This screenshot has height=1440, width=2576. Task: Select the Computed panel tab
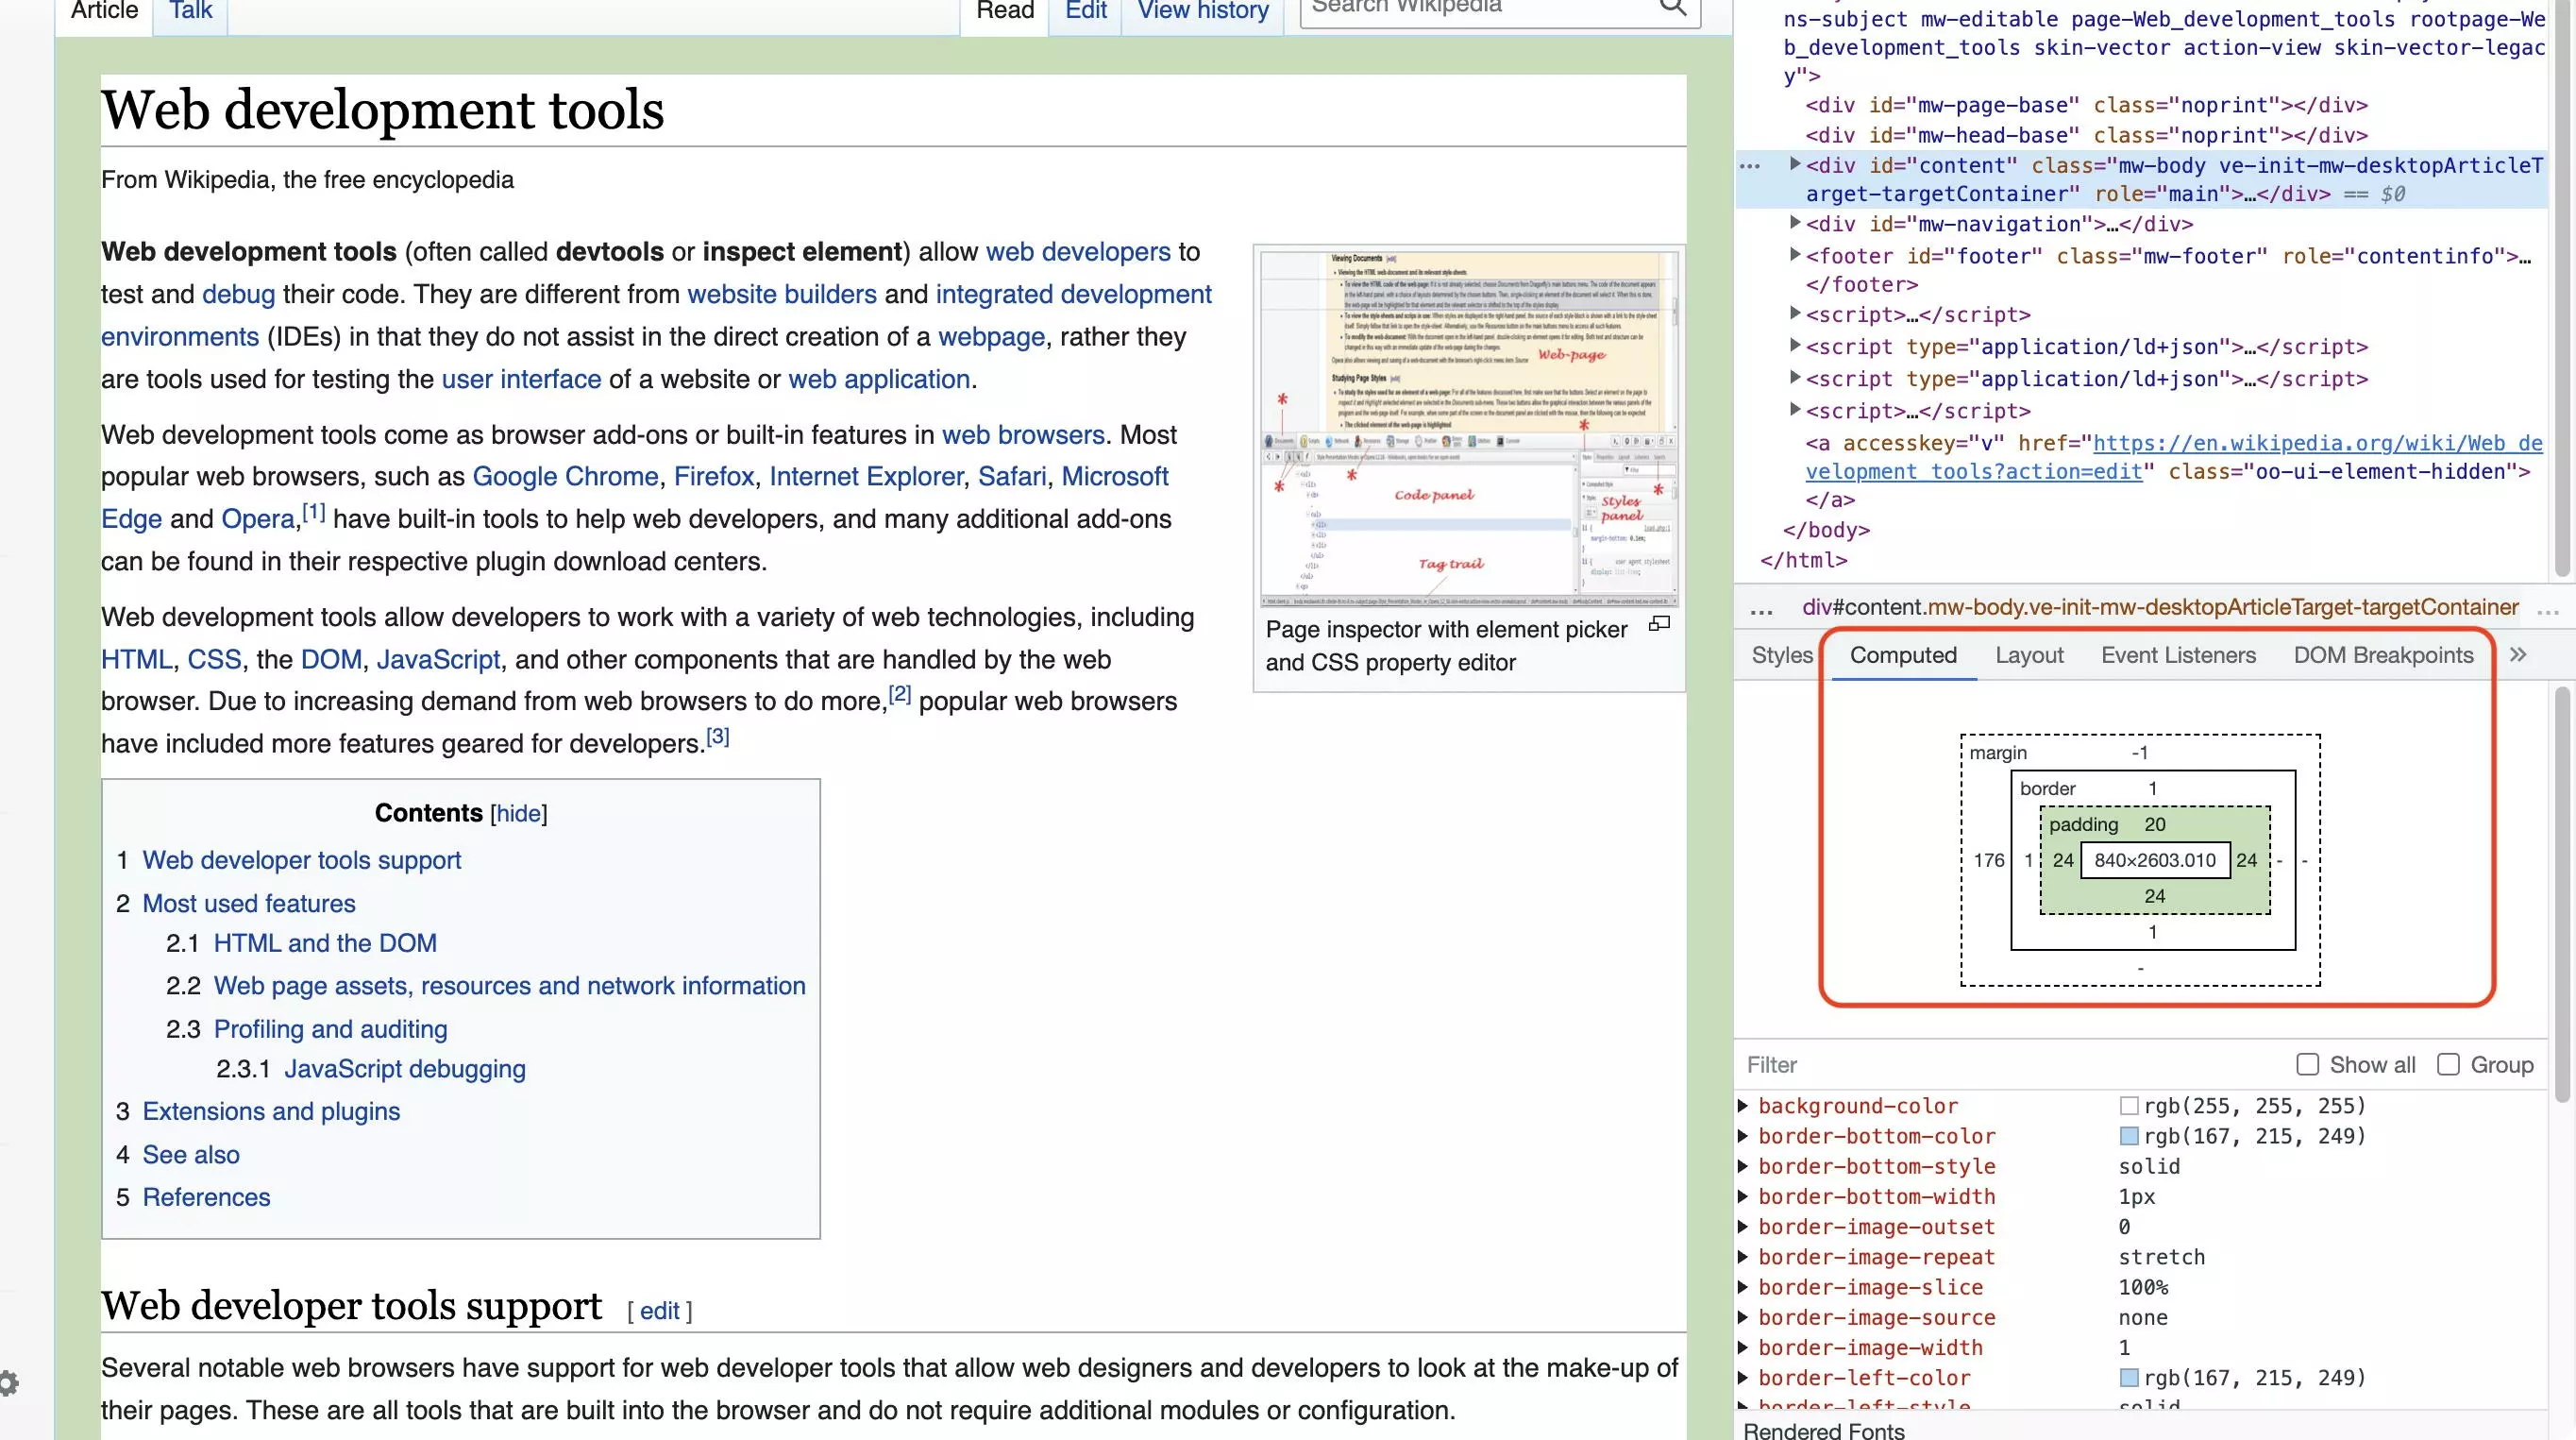pos(1902,654)
